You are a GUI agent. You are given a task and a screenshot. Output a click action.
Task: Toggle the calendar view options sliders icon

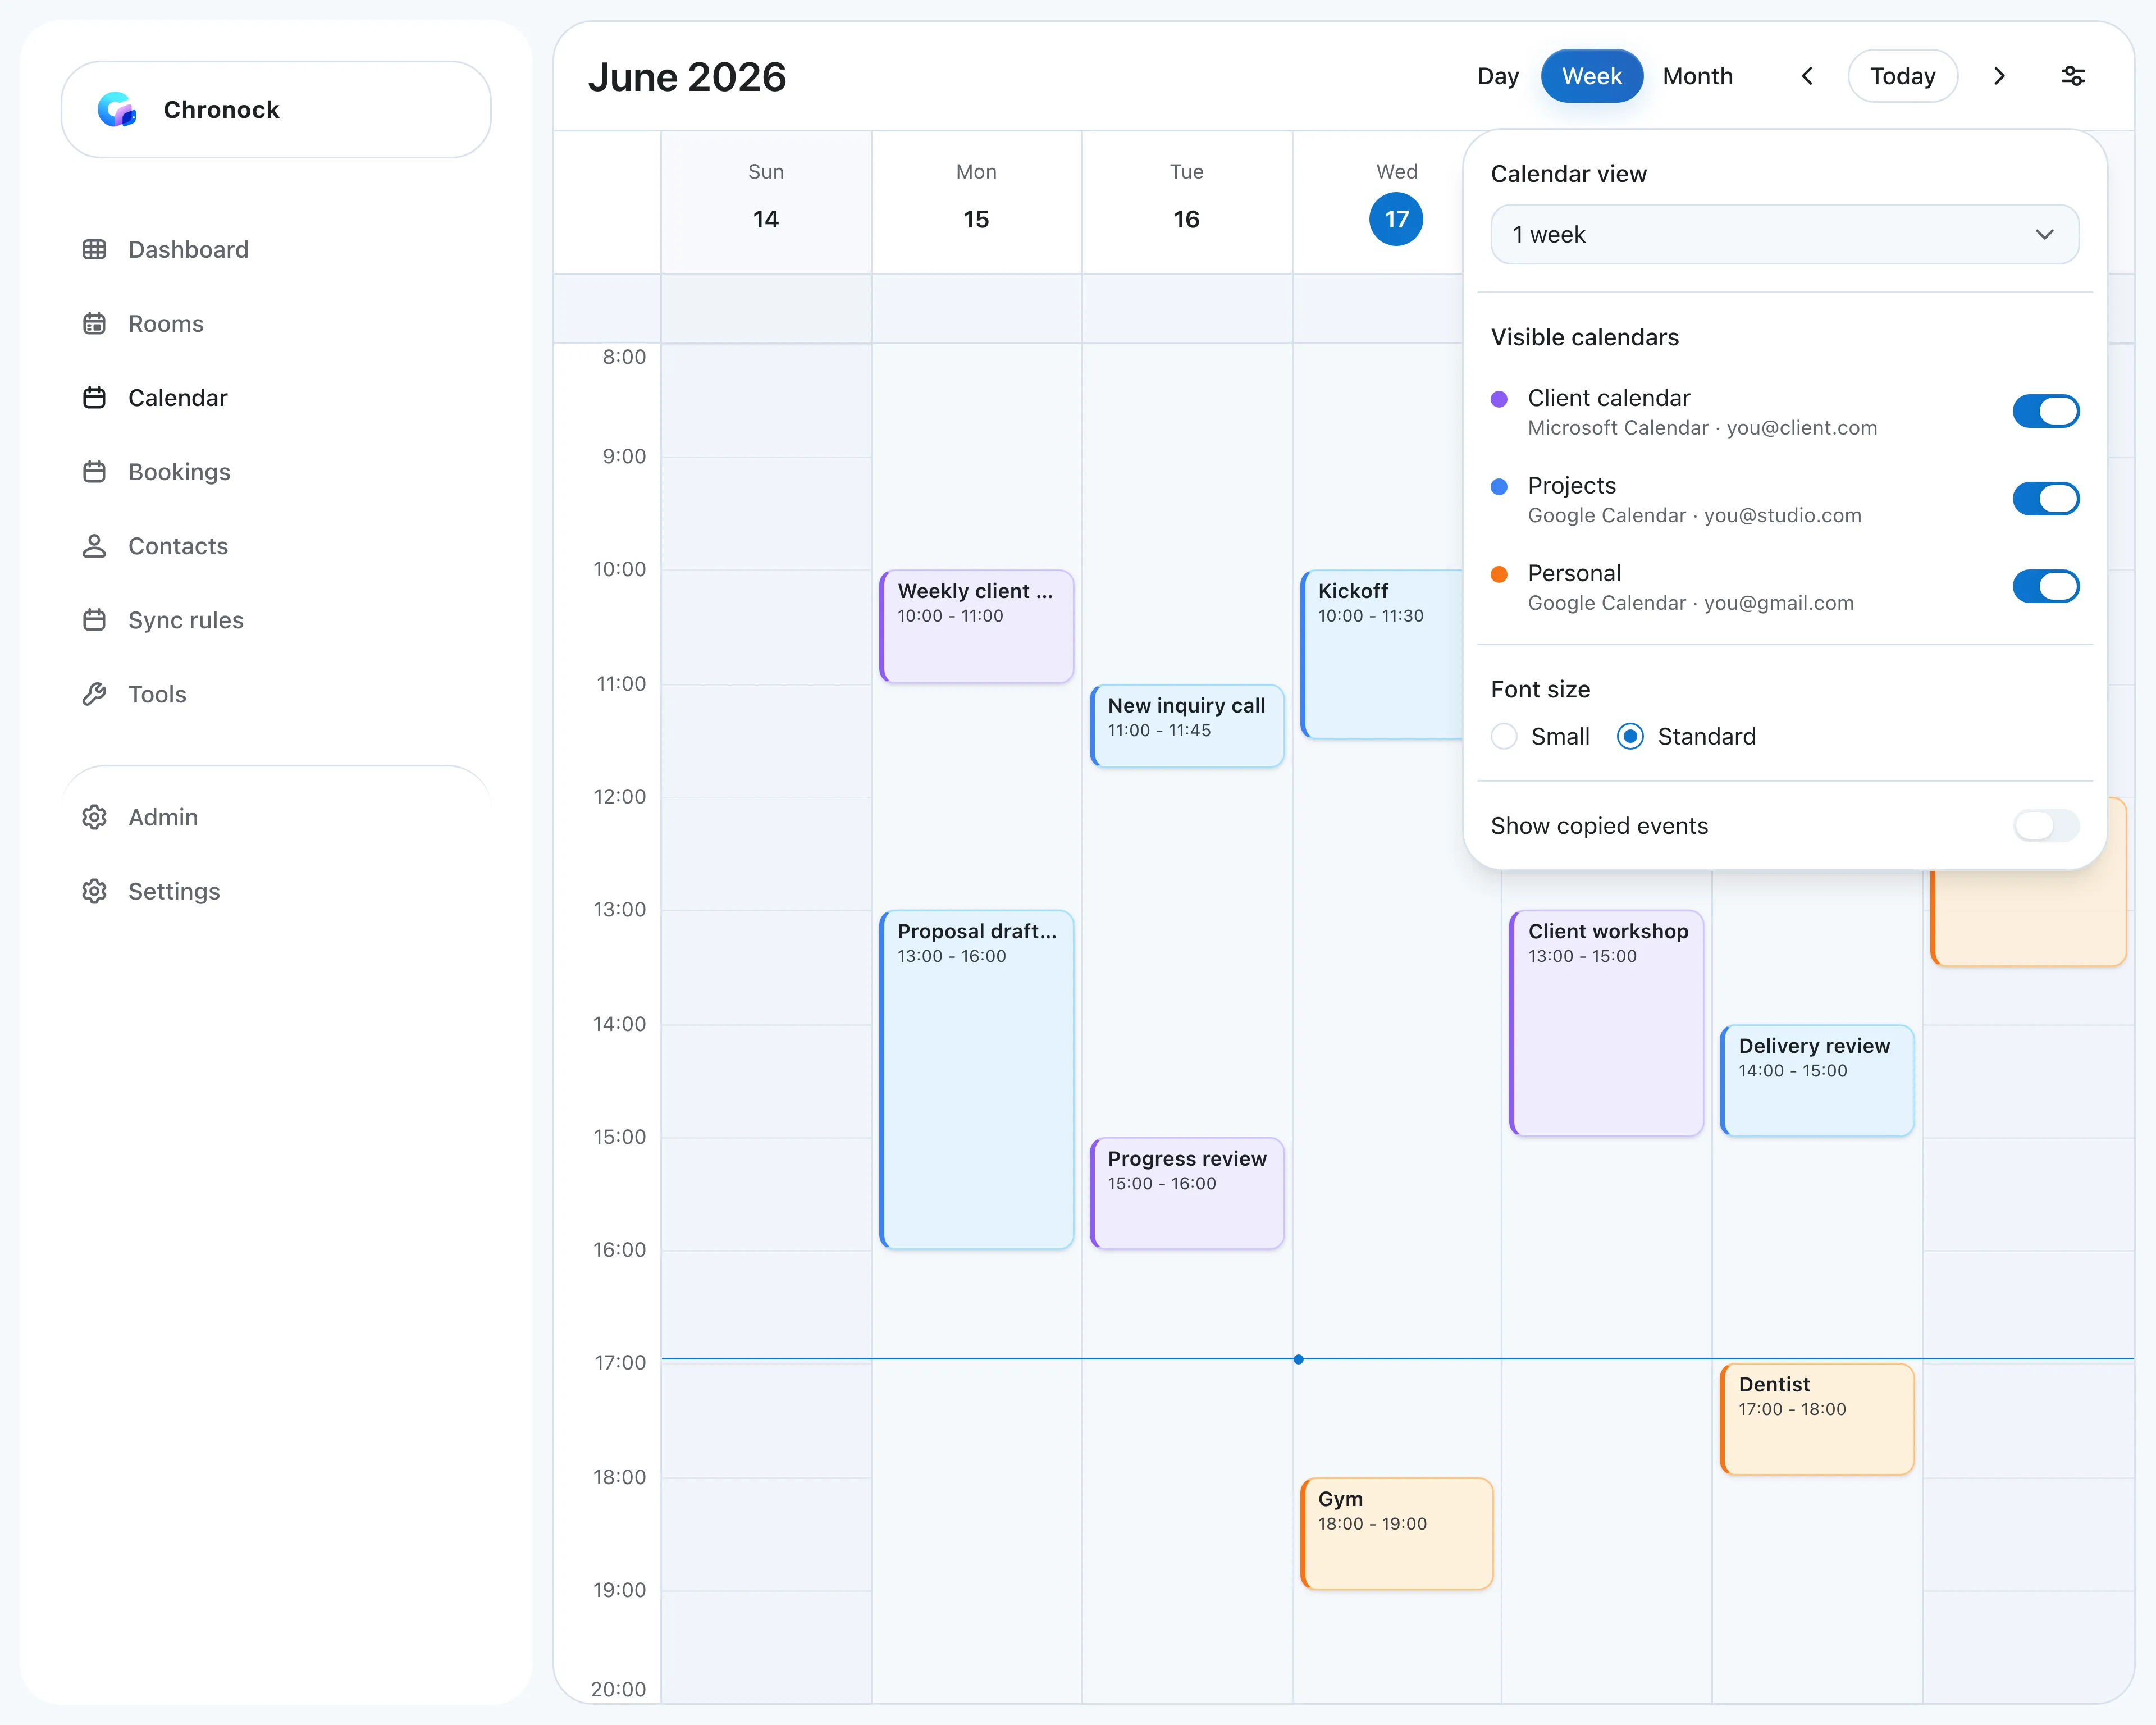pos(2072,76)
